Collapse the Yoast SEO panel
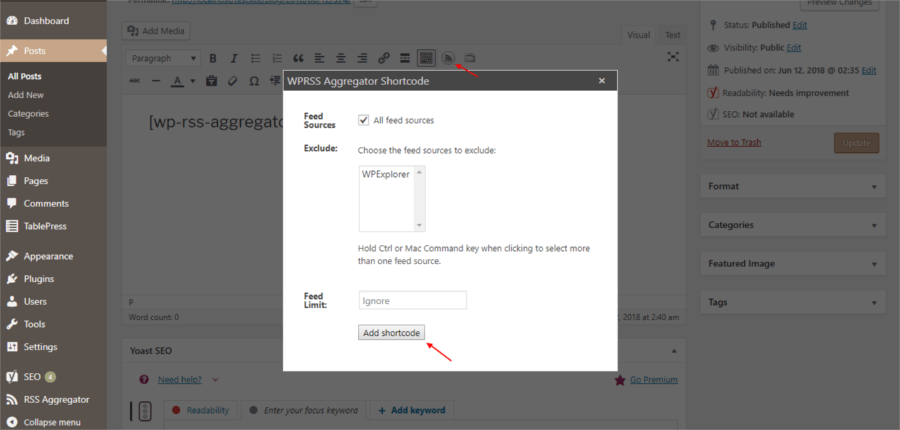Screen dimensions: 900x430 pyautogui.click(x=674, y=351)
